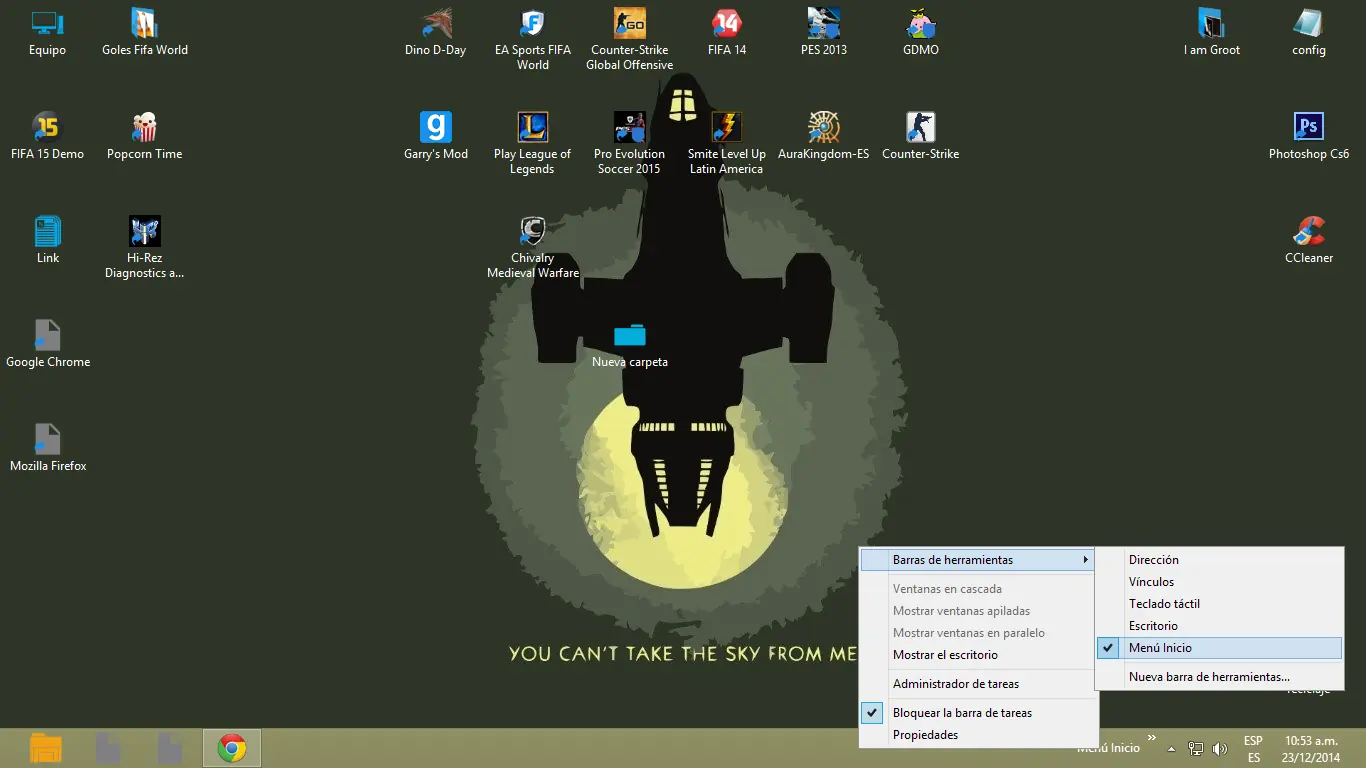Toggle Bloquear la barra de tareas
Screen dimensions: 1366x768
tap(980, 713)
